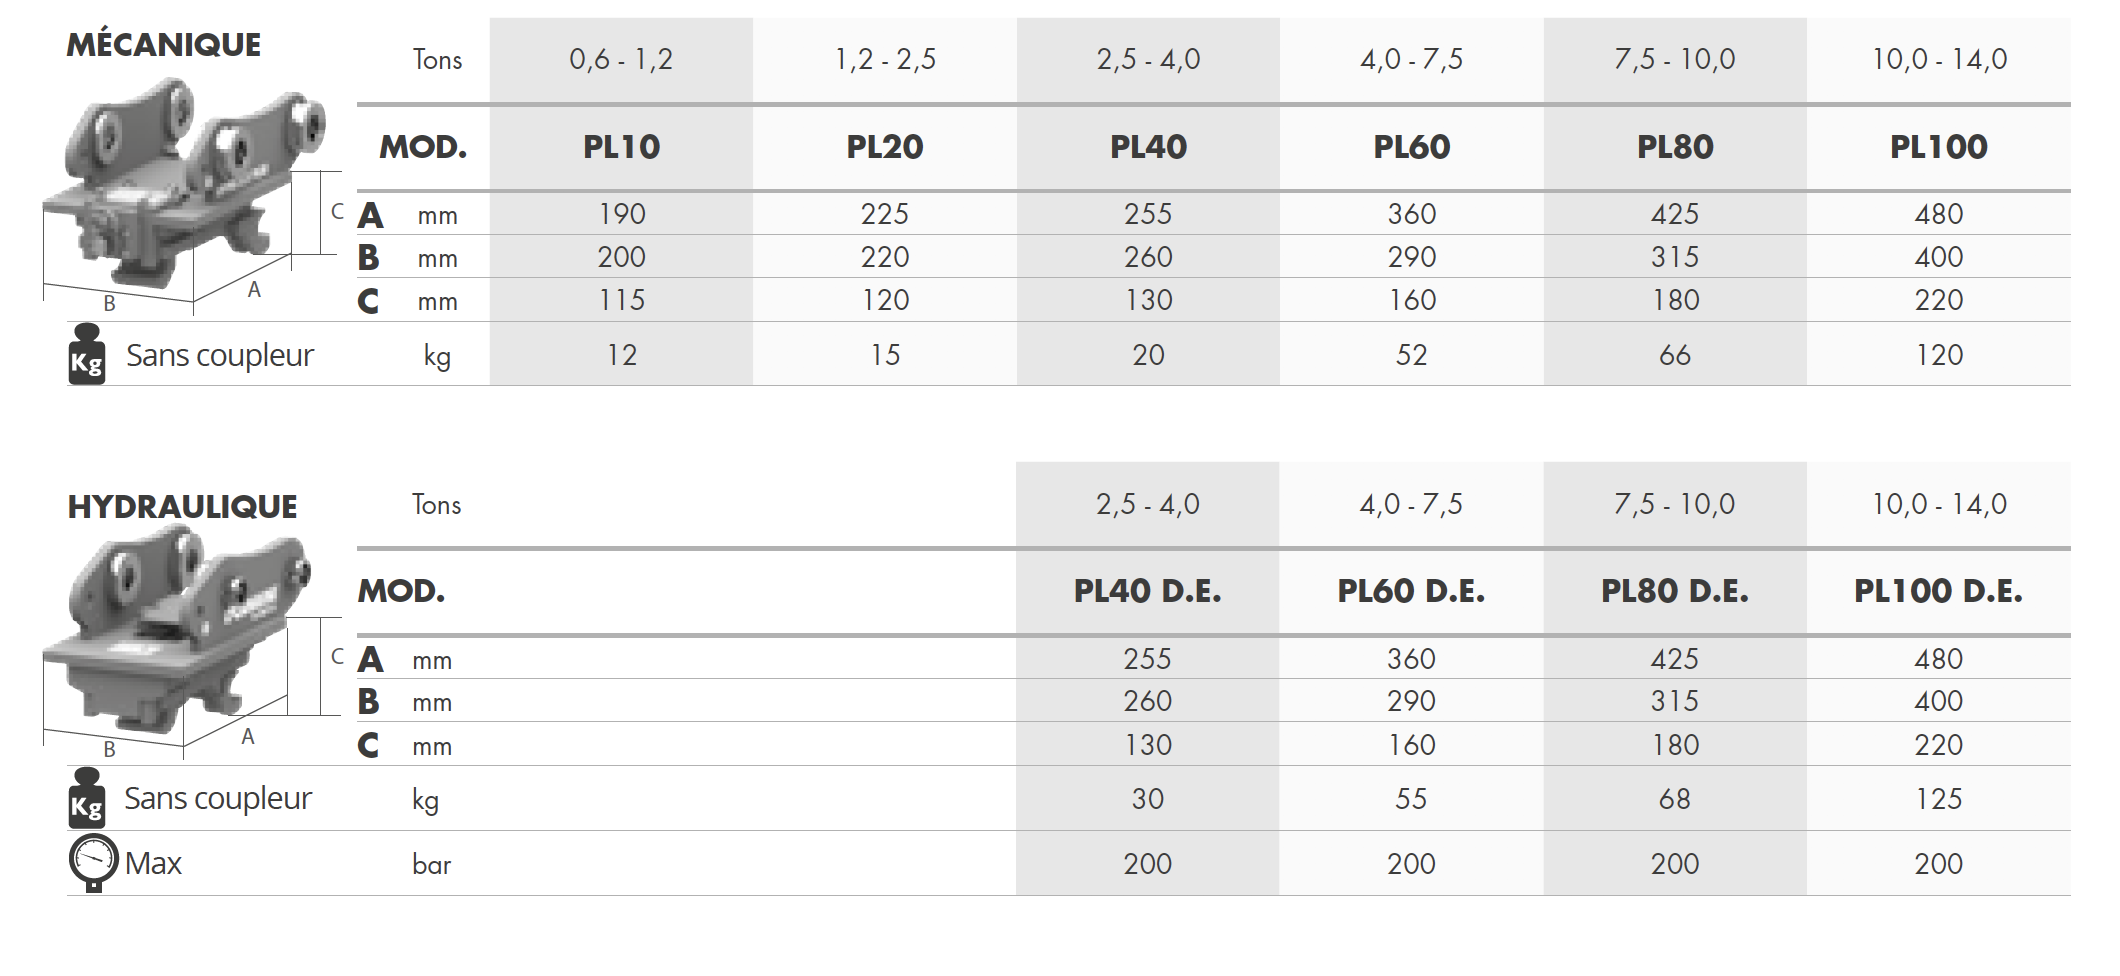Click the pressure gauge icon beside Max
This screenshot has height=976, width=2120.
93,862
